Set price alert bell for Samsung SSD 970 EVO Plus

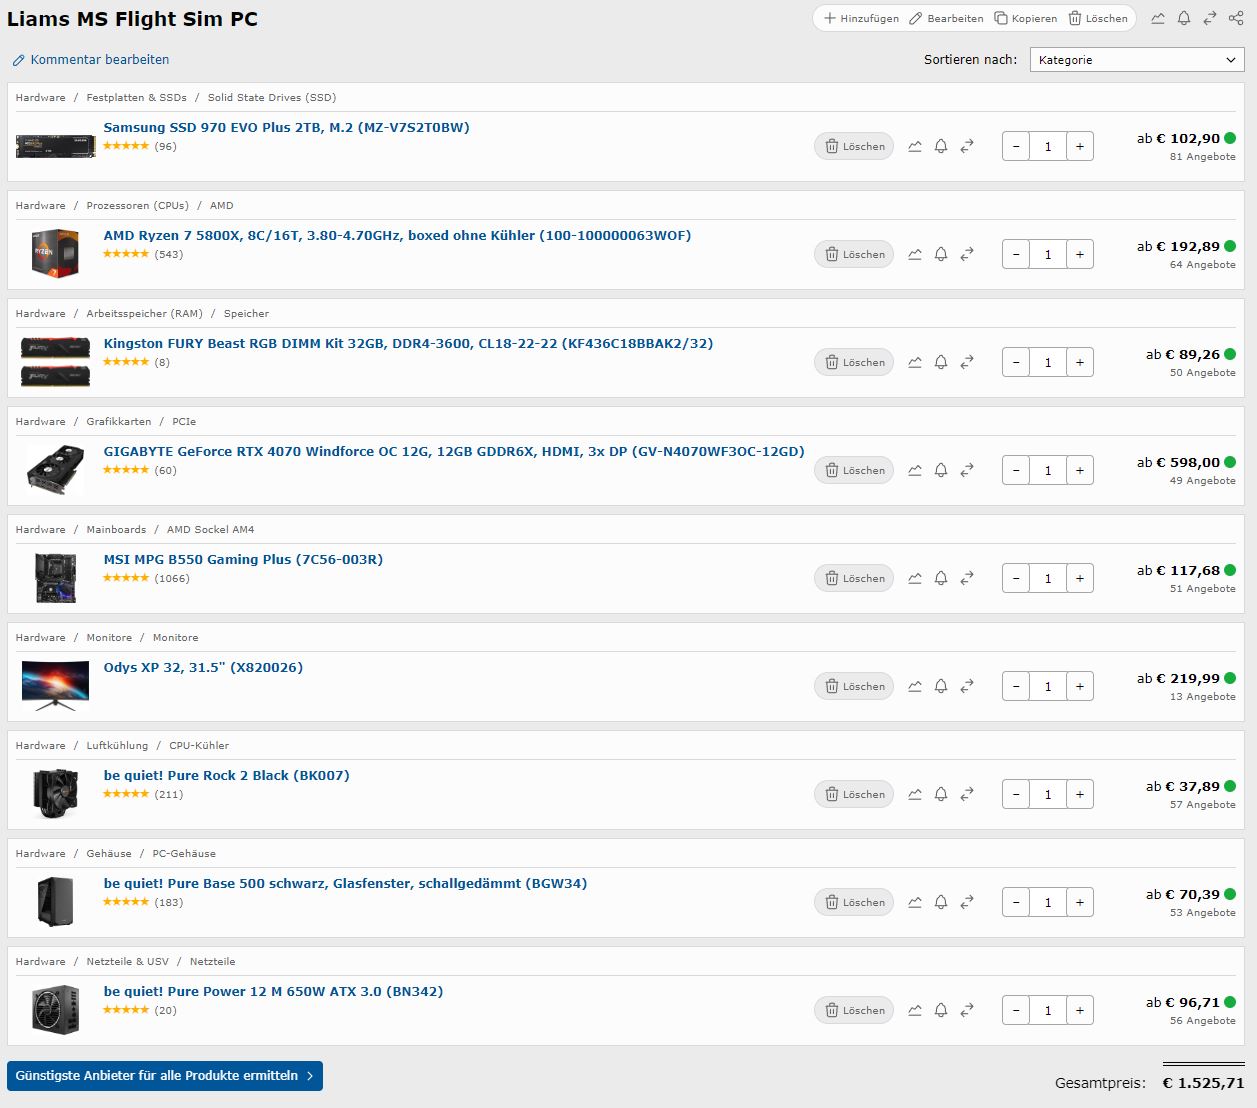tap(941, 146)
